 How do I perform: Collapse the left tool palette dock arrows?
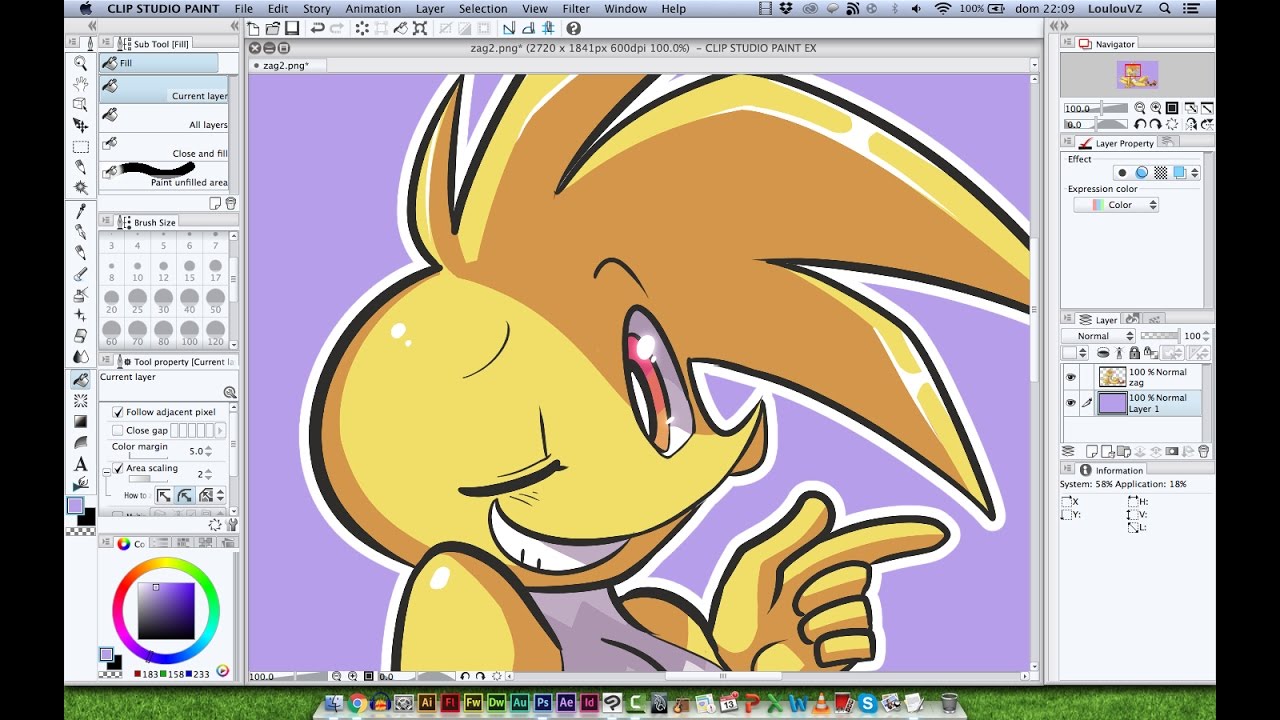92,26
